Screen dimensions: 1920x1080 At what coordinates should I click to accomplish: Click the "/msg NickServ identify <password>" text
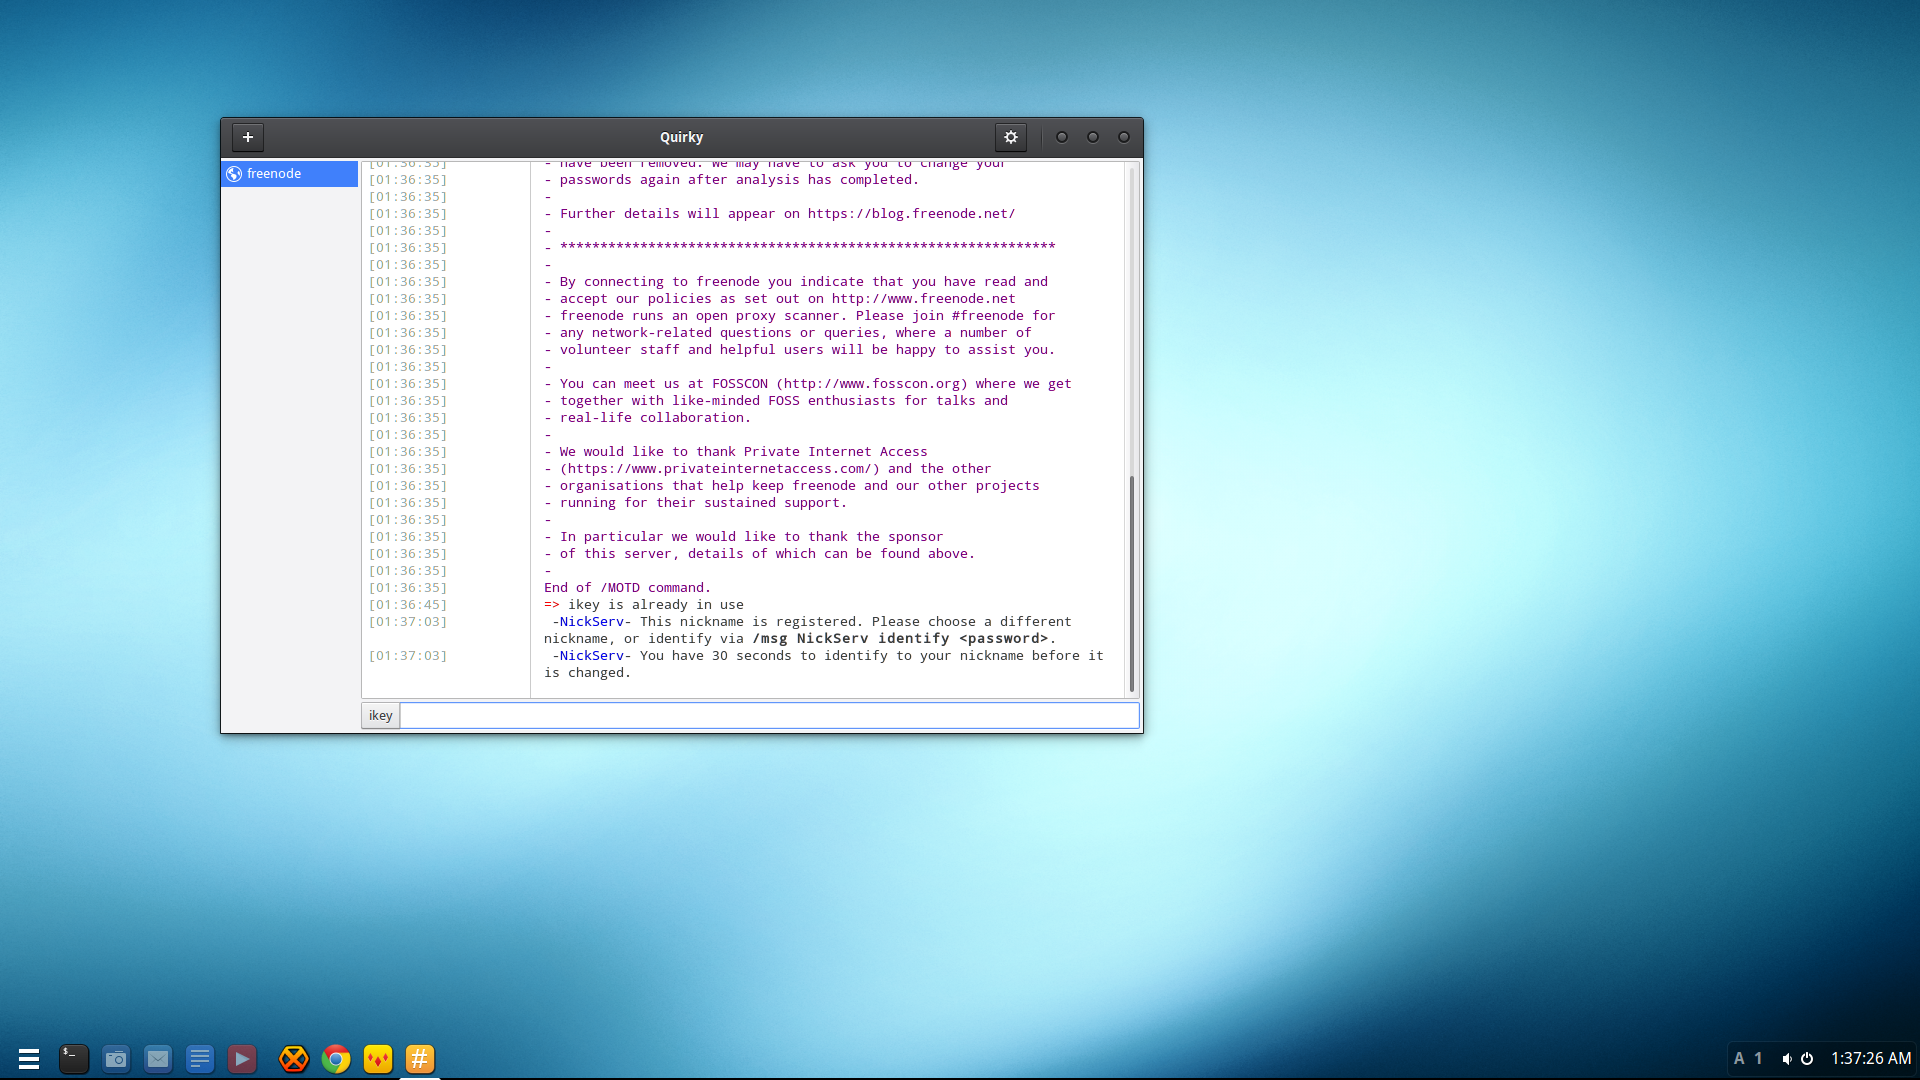pos(900,638)
